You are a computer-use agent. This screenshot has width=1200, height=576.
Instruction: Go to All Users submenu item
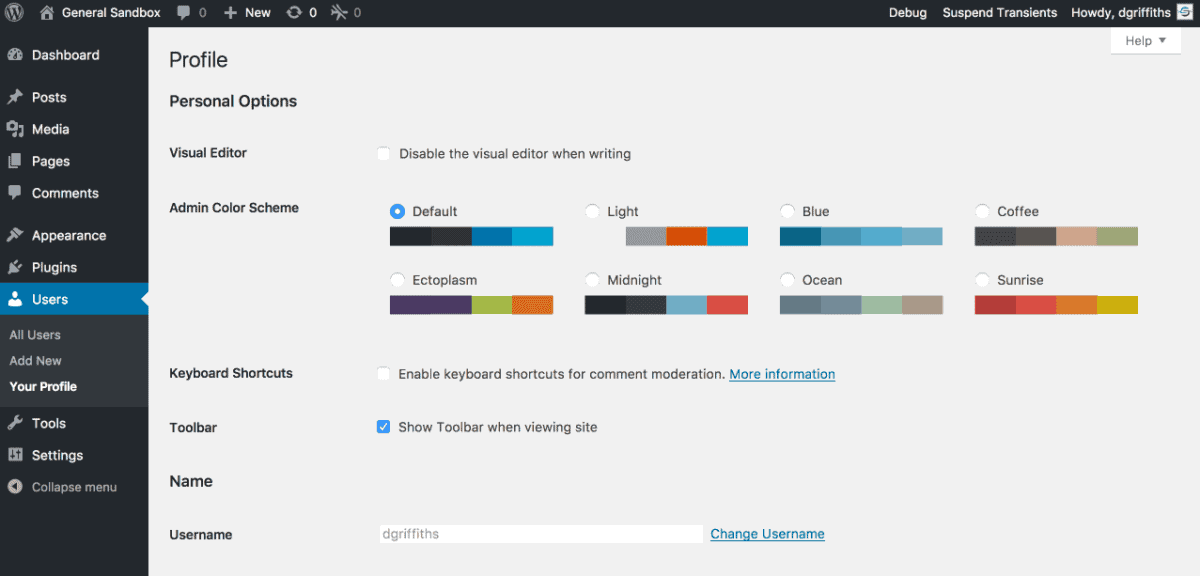tap(35, 335)
